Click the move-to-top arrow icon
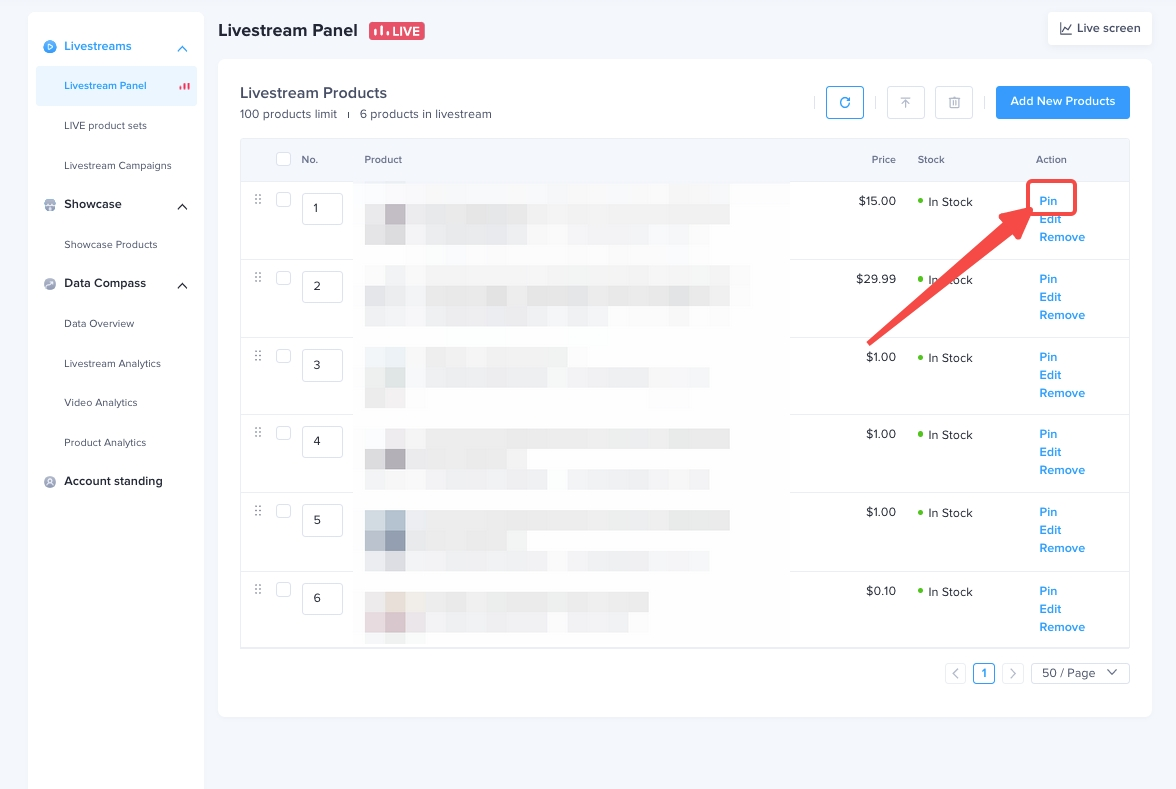 coord(905,102)
